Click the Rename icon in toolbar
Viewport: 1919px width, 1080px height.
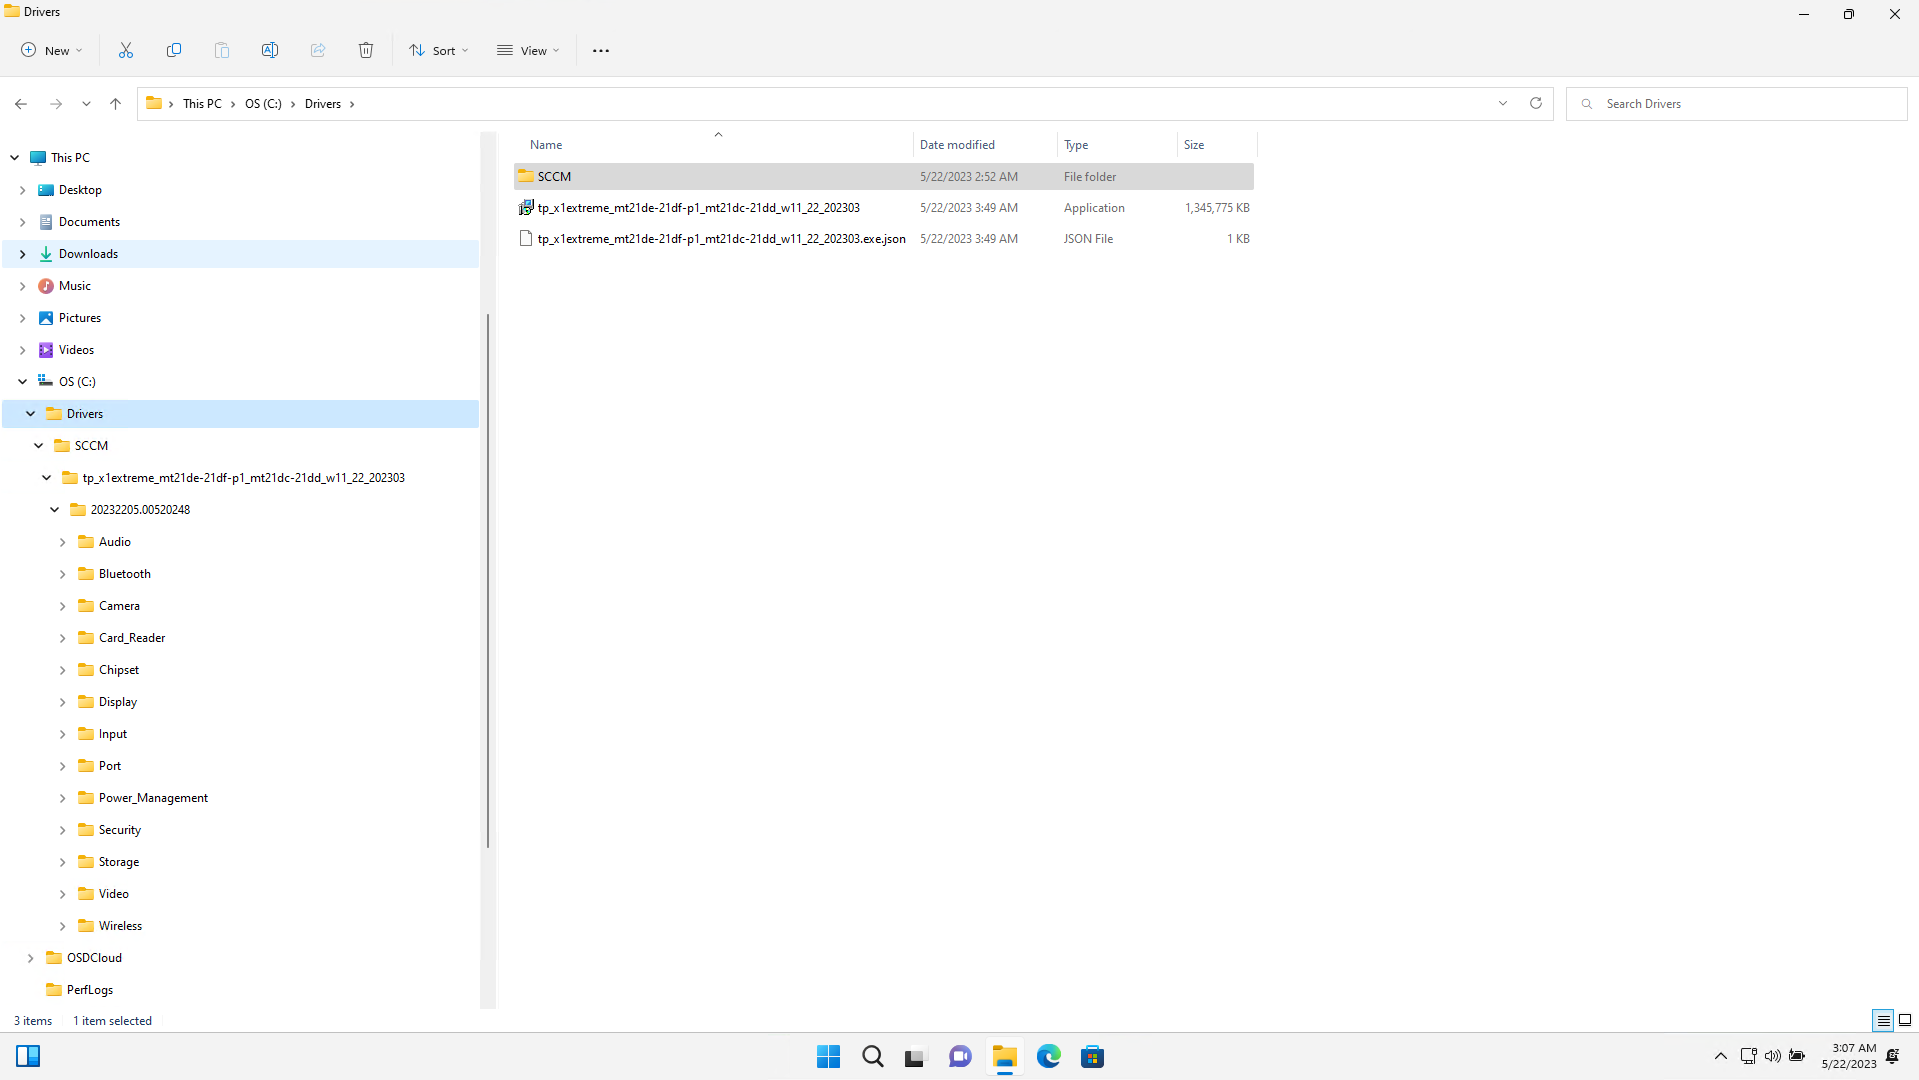pos(270,50)
